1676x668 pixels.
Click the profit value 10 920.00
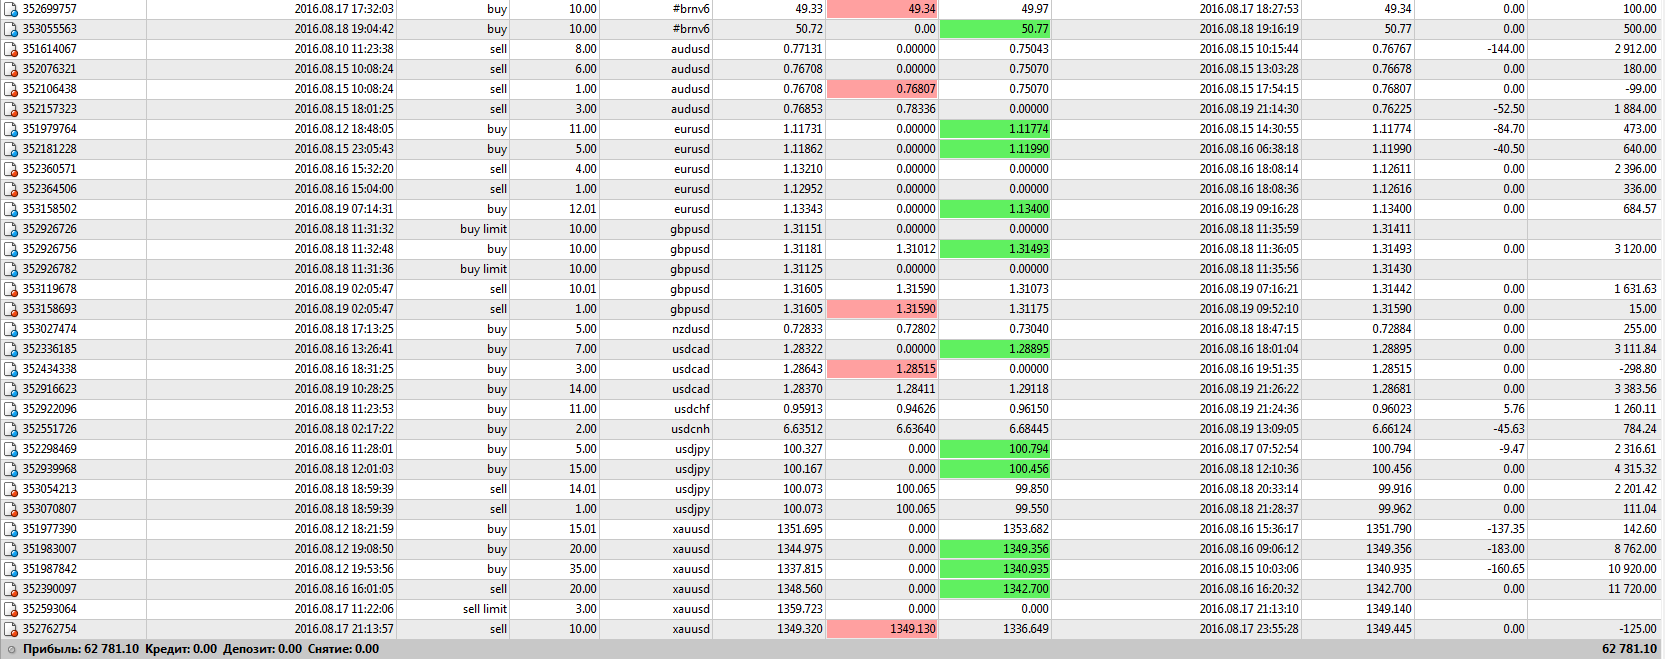[x=1632, y=569]
